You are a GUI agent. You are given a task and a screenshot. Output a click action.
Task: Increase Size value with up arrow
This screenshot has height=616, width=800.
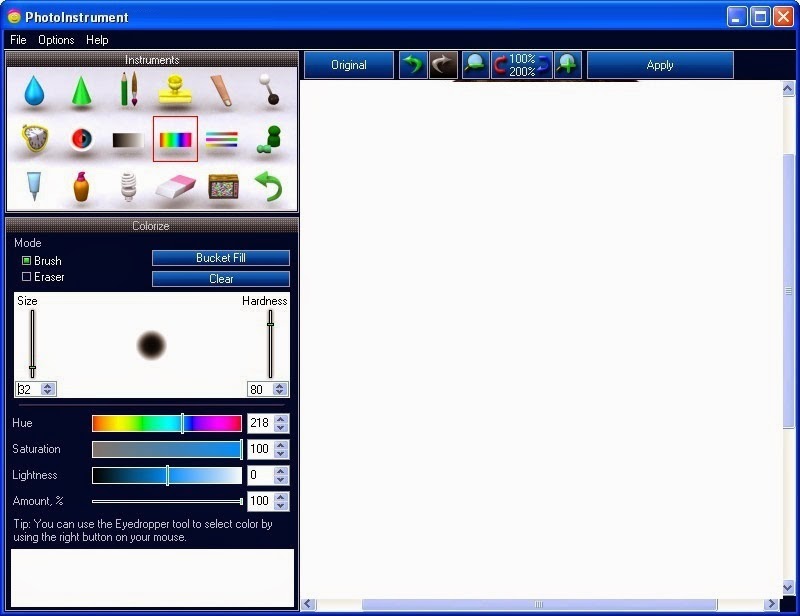point(47,386)
